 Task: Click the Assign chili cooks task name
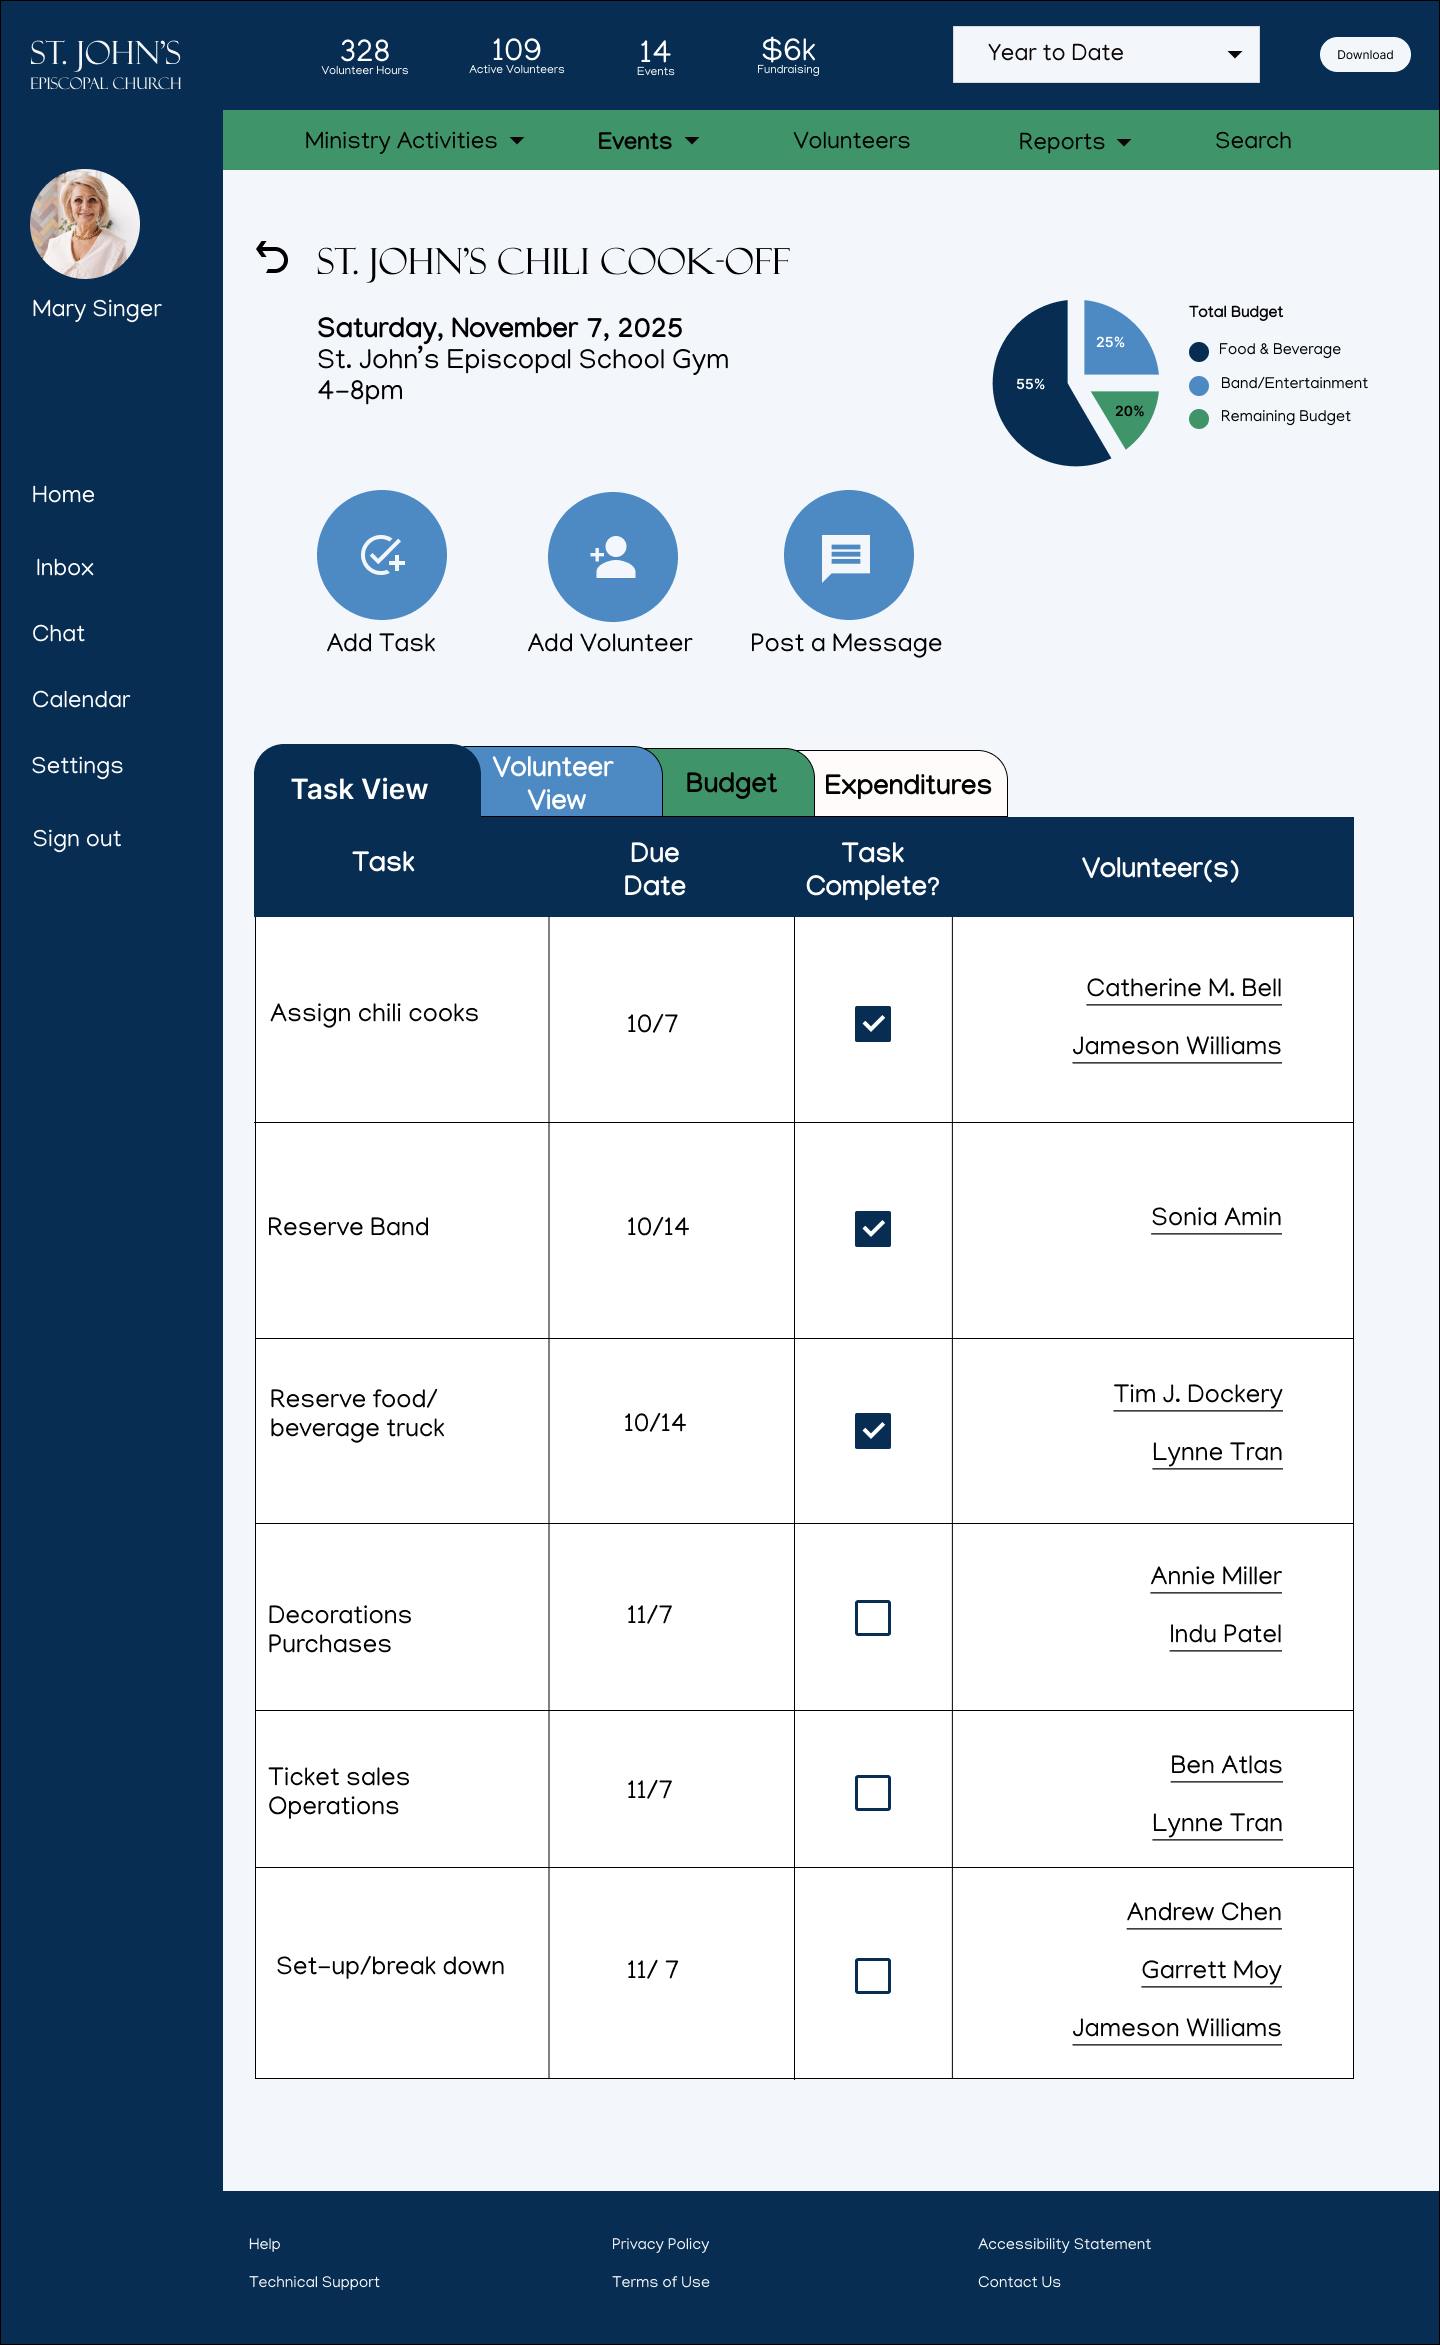pos(374,1014)
